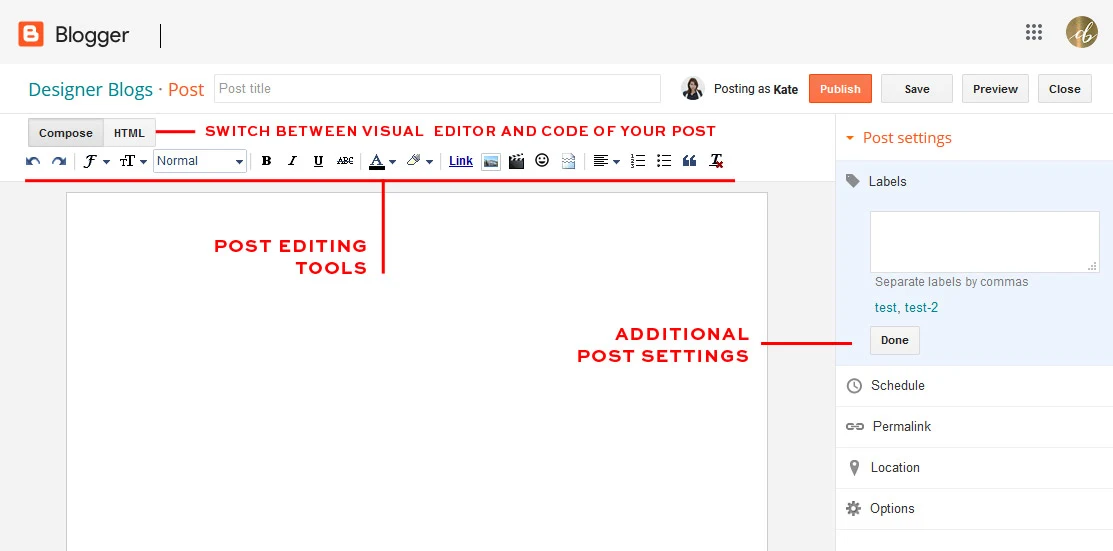Image resolution: width=1113 pixels, height=551 pixels.
Task: Preview the post
Action: tap(995, 89)
